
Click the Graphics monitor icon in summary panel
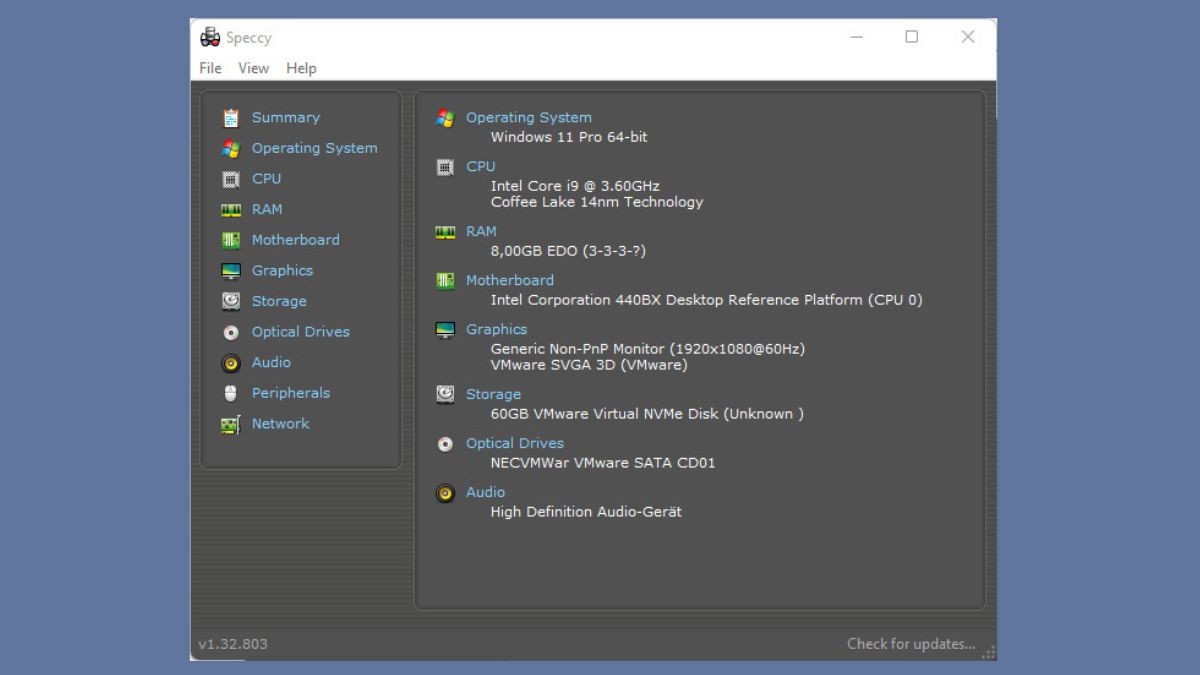click(445, 330)
